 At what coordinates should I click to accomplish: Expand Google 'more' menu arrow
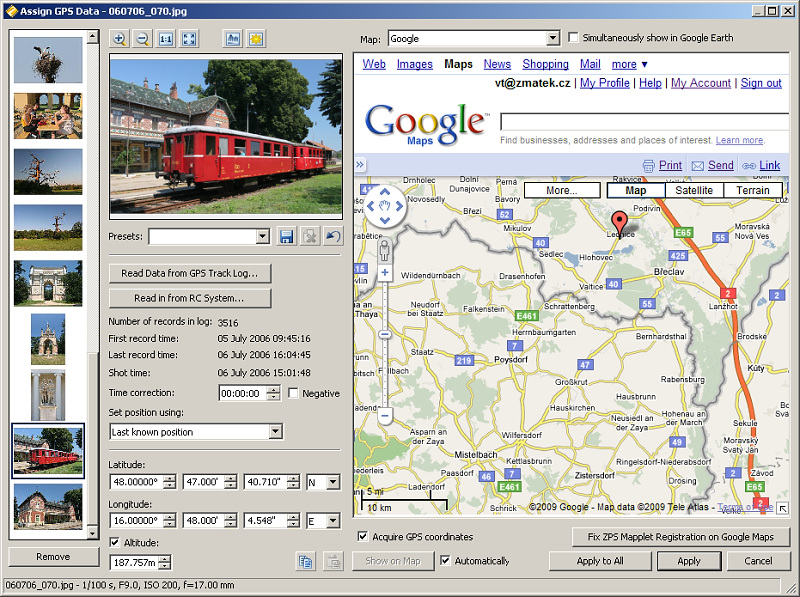(644, 64)
